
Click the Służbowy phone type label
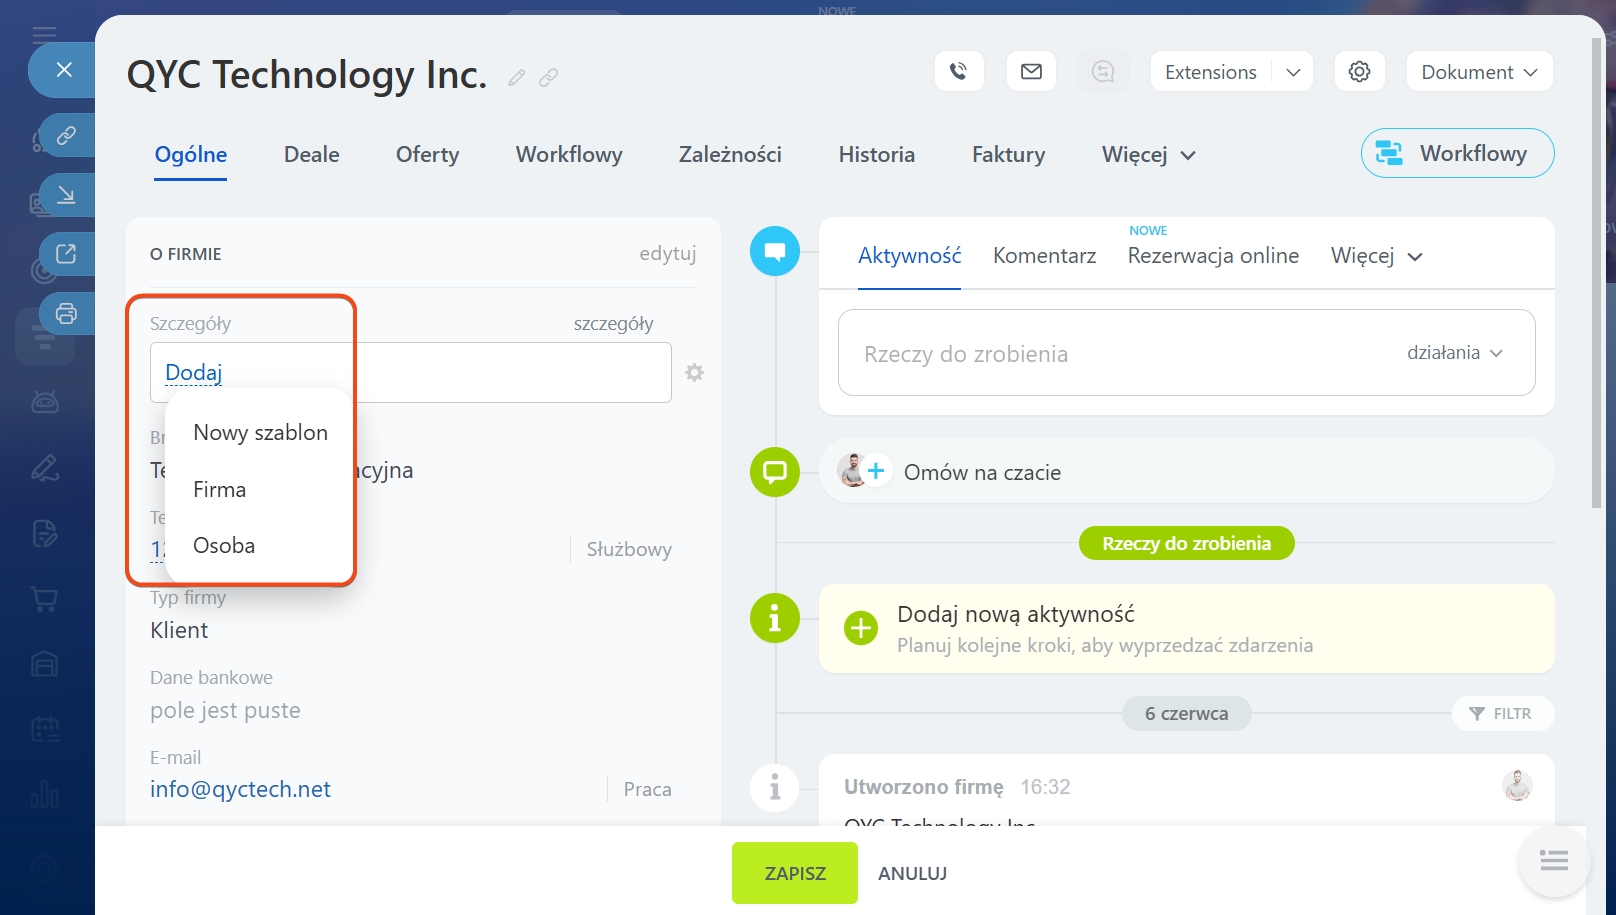coord(629,549)
